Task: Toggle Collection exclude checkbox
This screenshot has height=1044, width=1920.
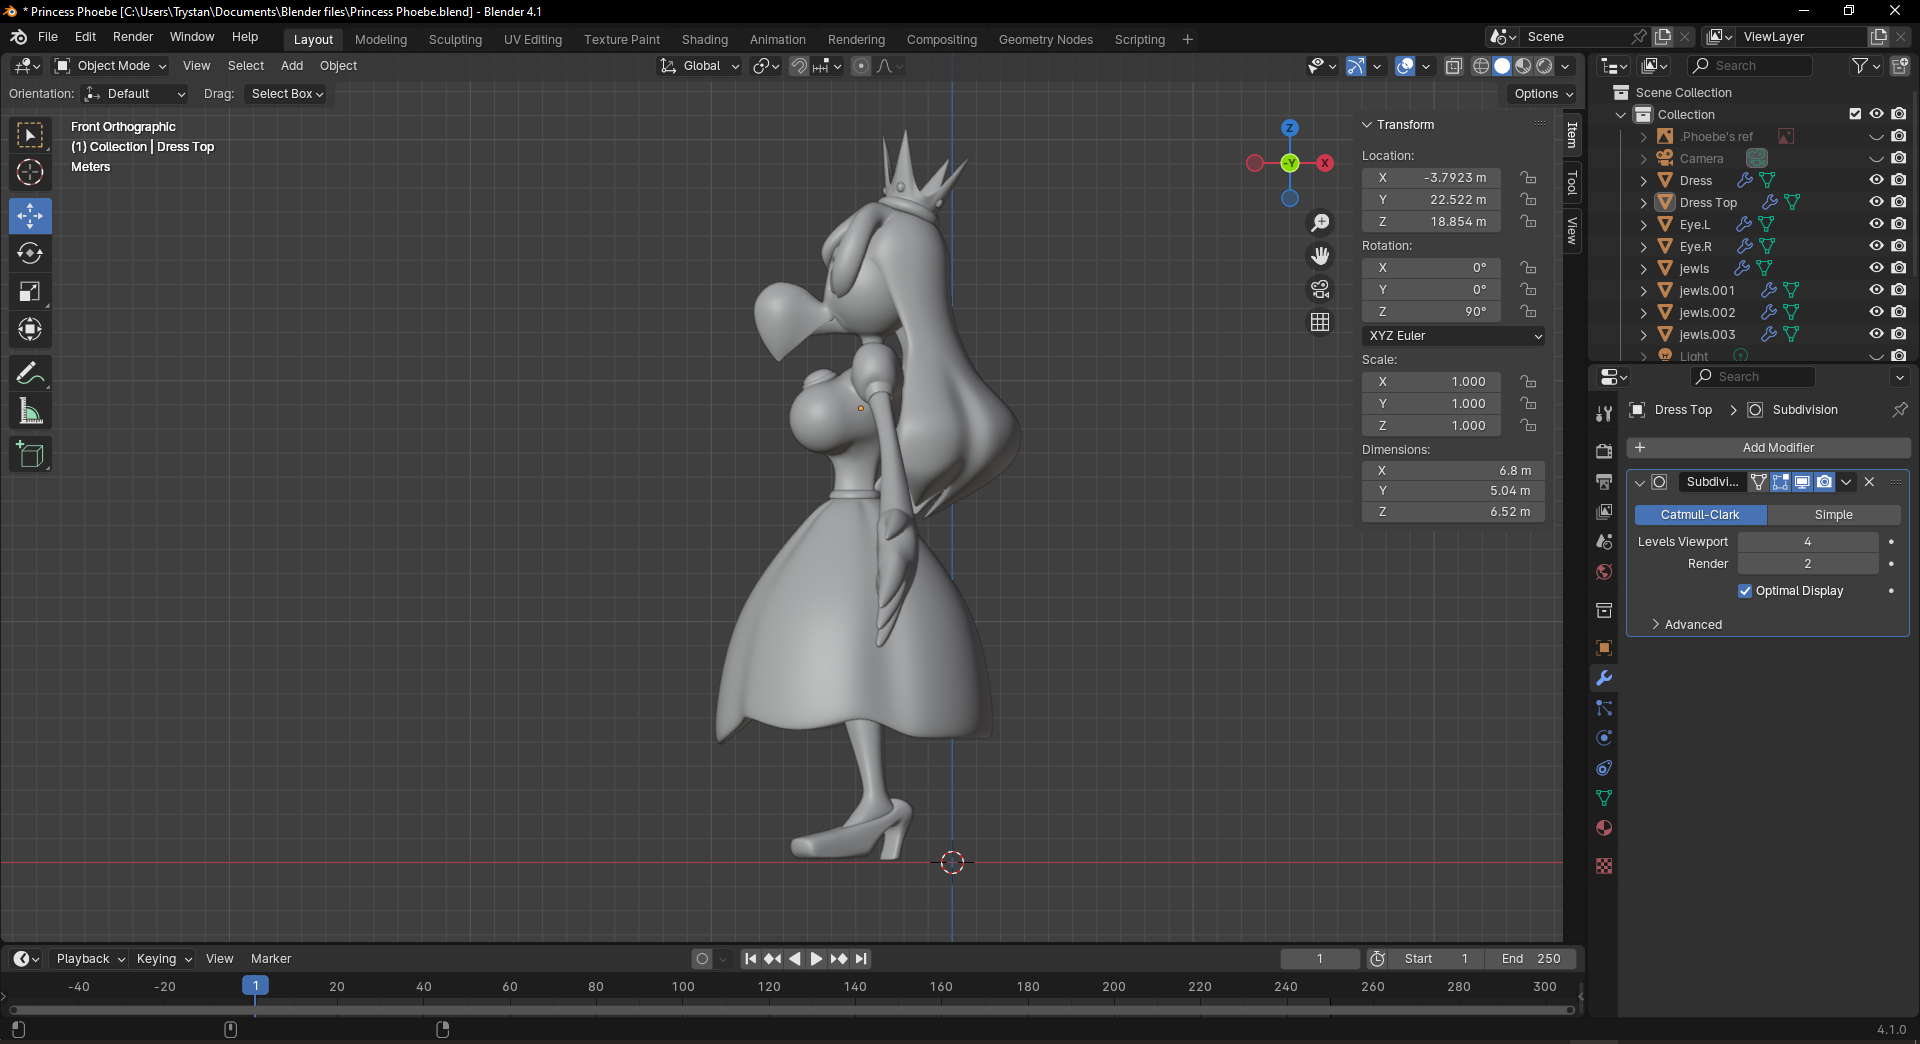Action: pyautogui.click(x=1855, y=114)
